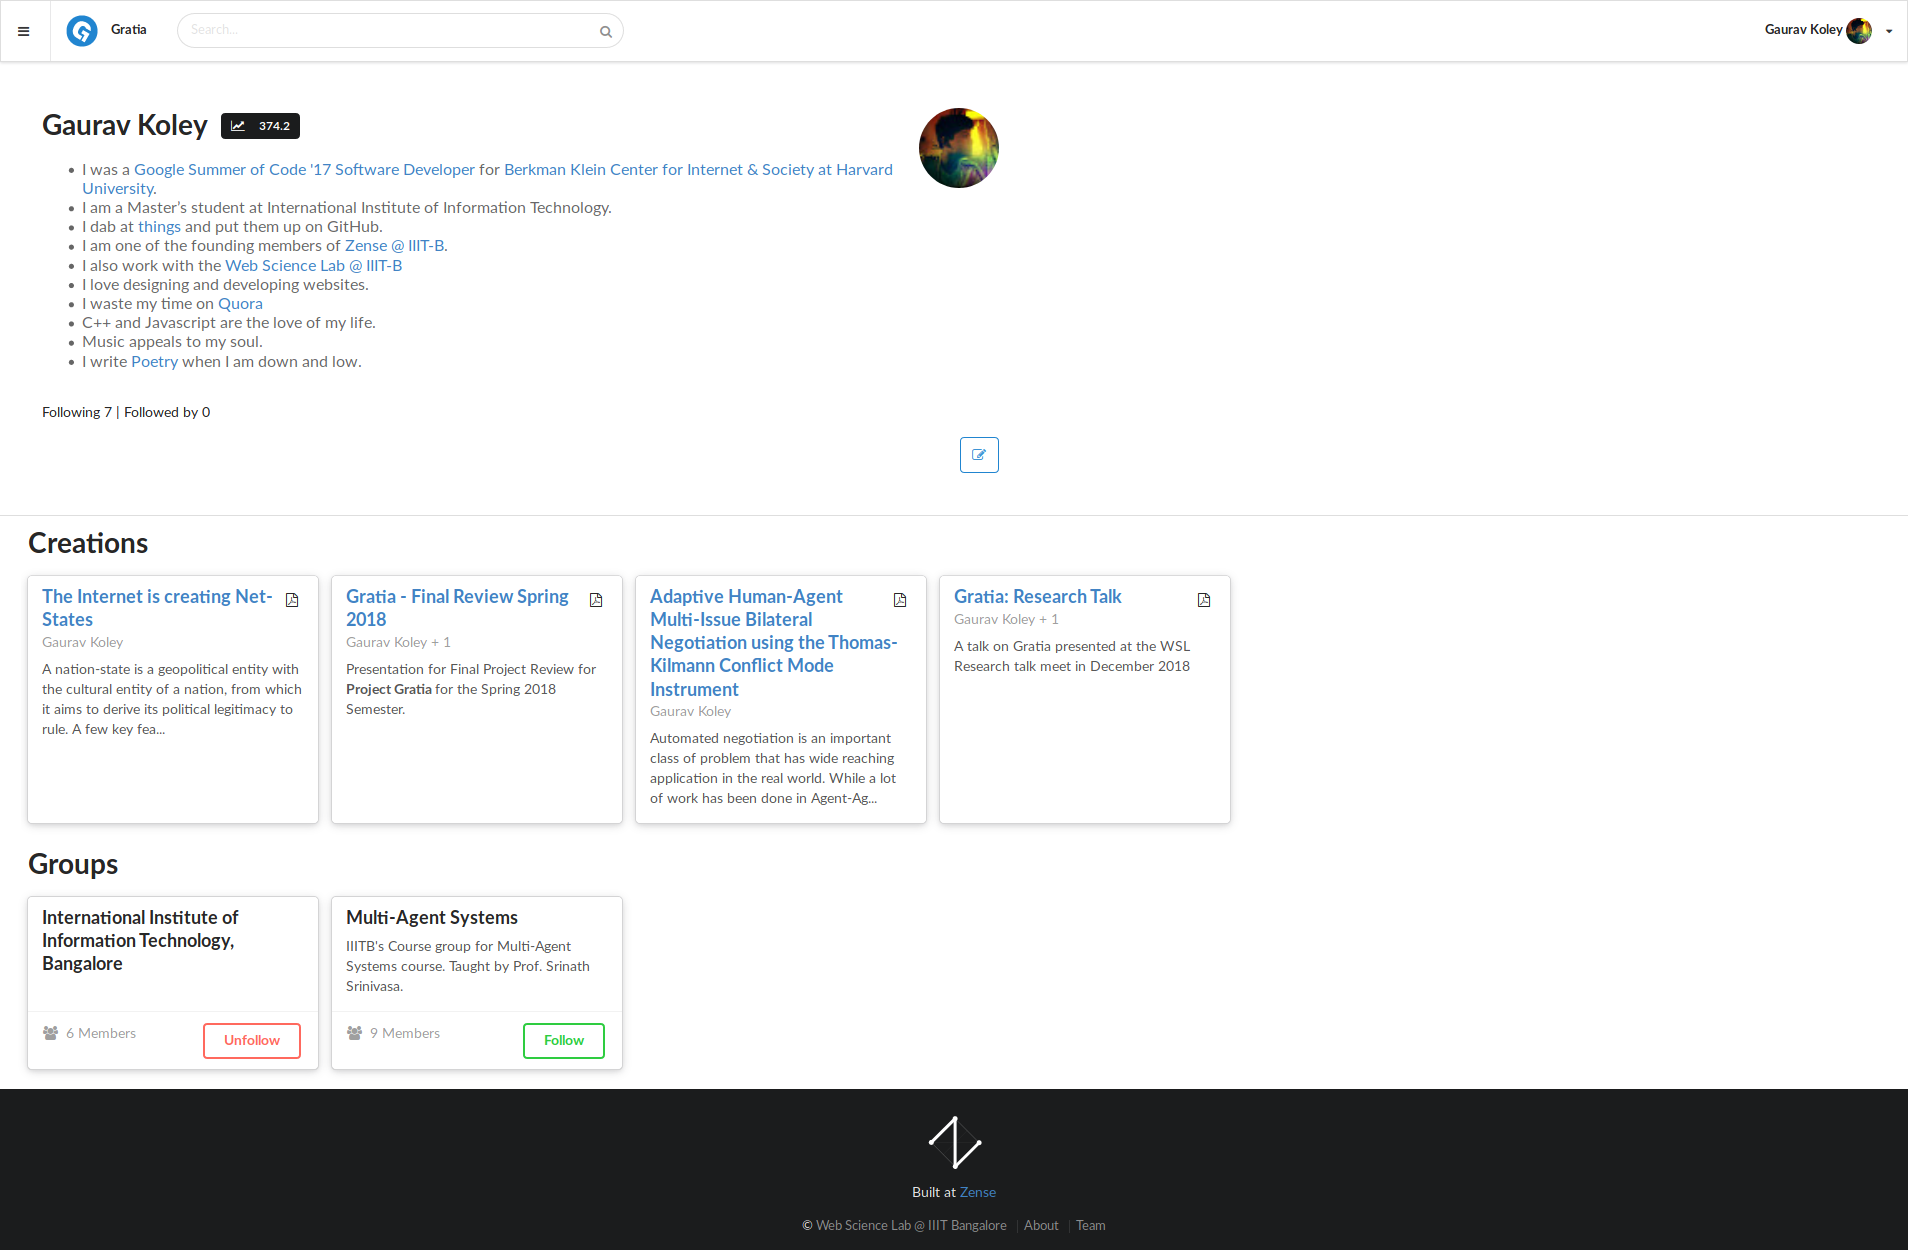
Task: Click the 'Automated negotiation' description text
Action: 773,769
